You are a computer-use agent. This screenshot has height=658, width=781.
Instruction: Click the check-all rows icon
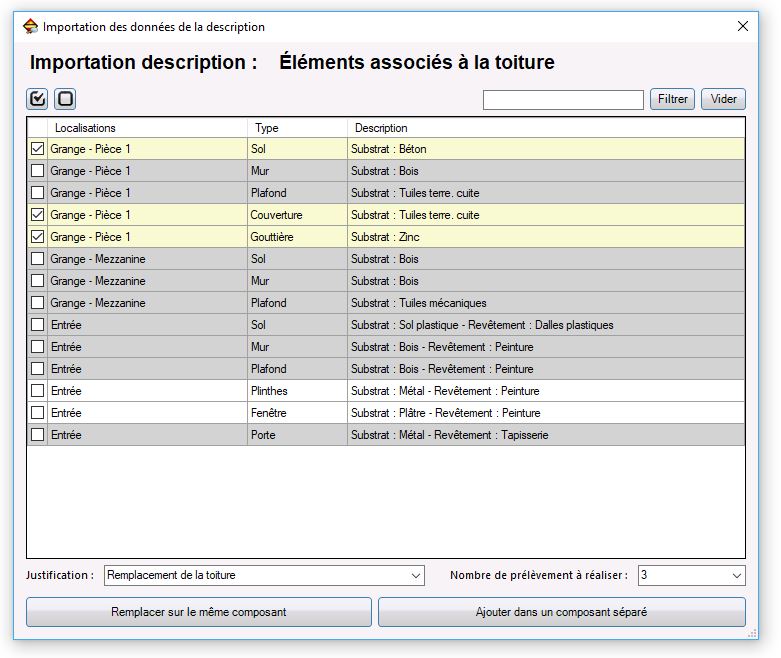pos(37,99)
